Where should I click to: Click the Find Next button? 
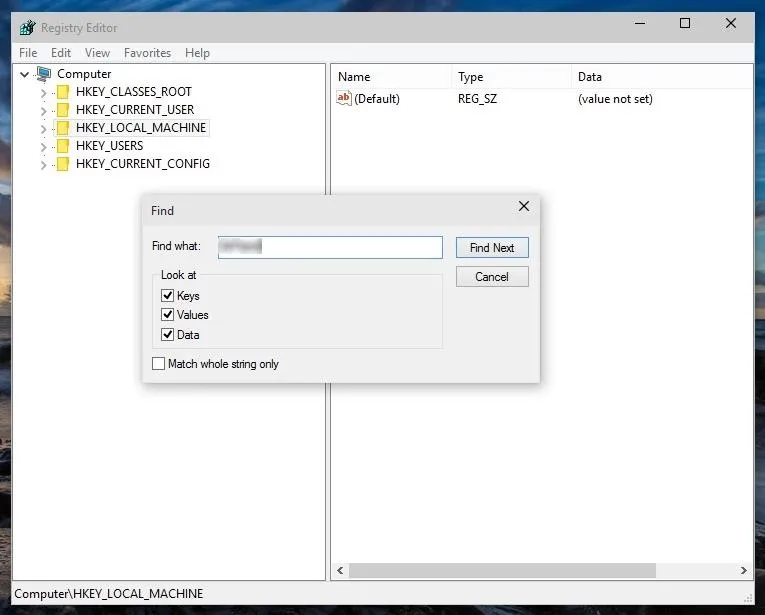[492, 248]
